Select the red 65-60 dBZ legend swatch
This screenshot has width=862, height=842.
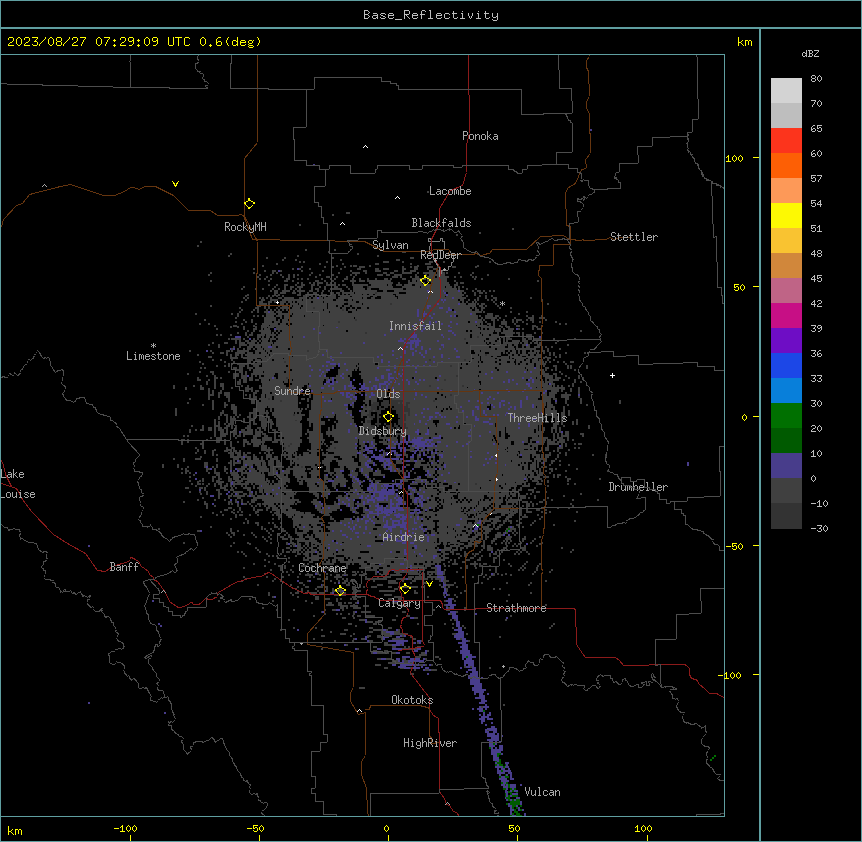(x=786, y=141)
